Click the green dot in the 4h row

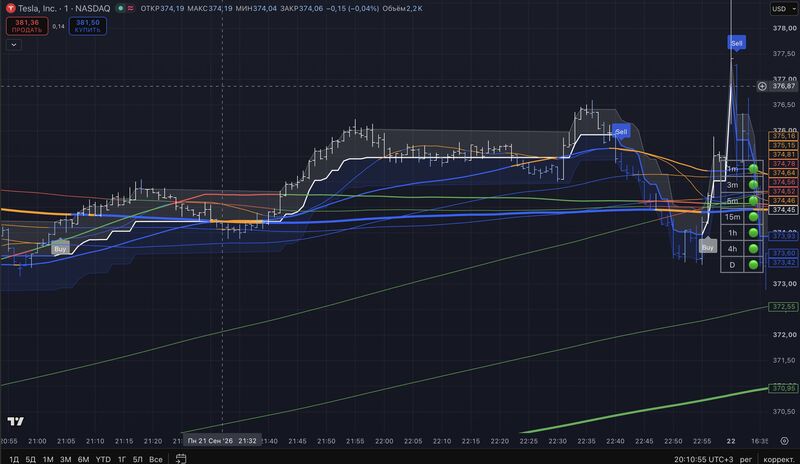click(753, 249)
